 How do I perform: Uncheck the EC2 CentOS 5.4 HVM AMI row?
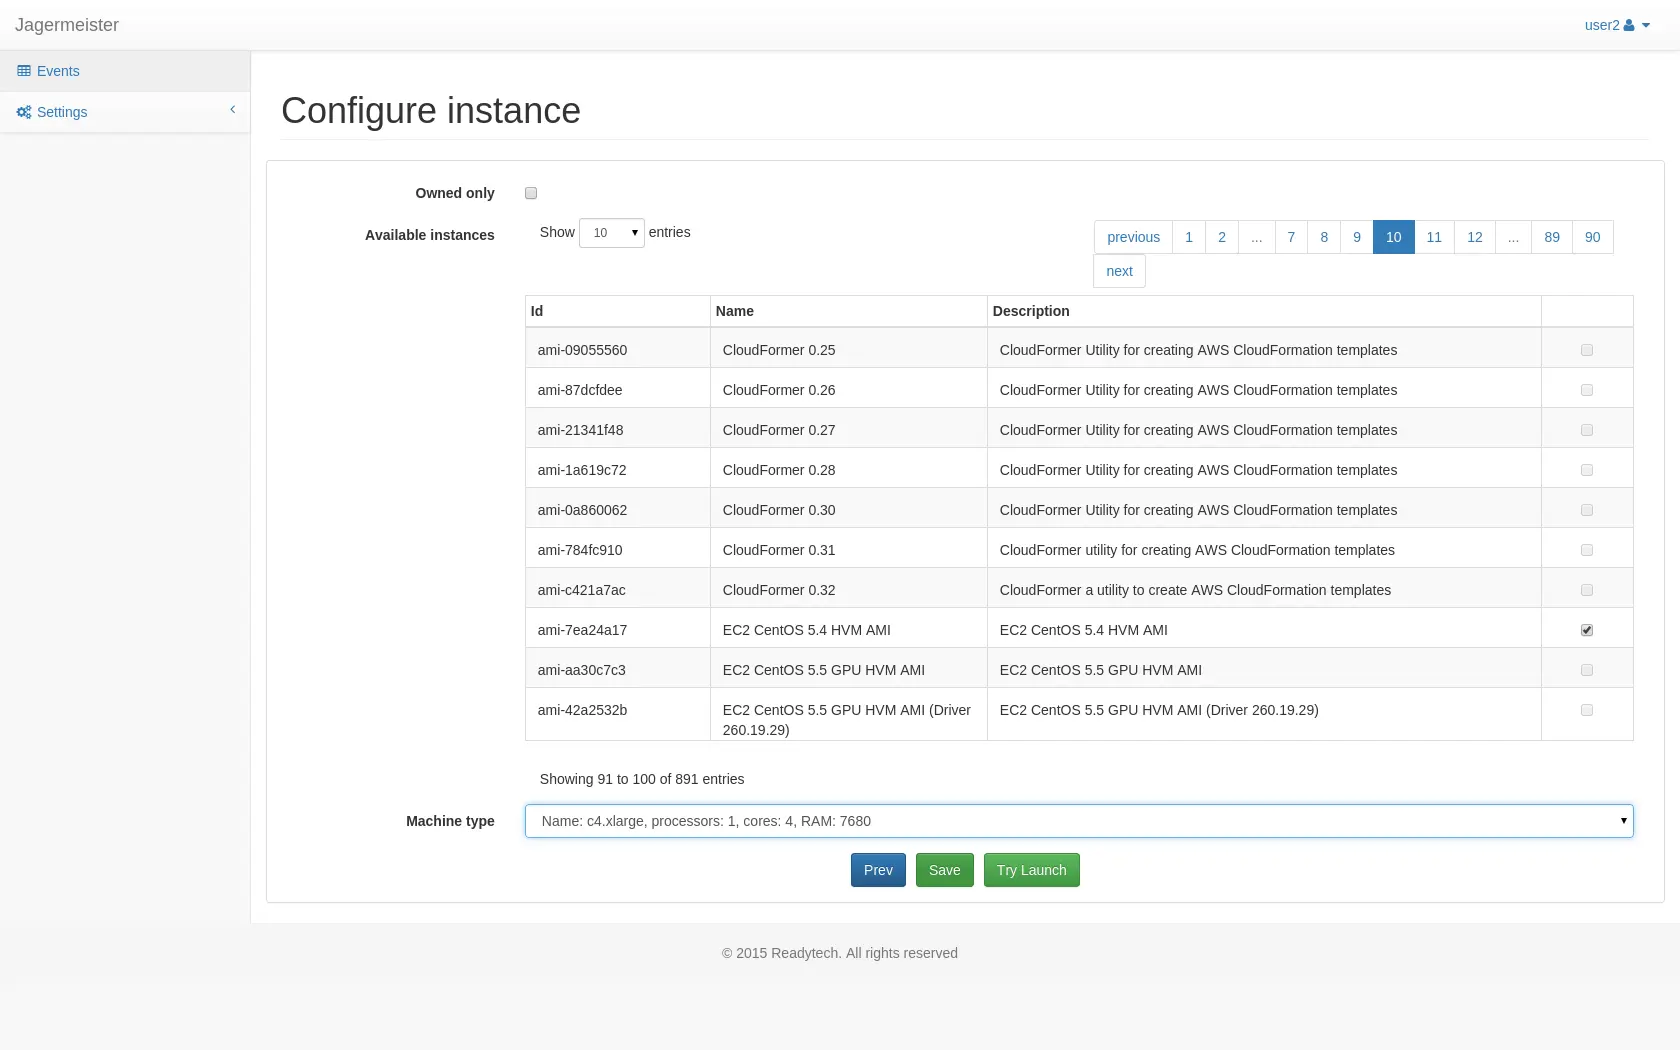click(1587, 630)
